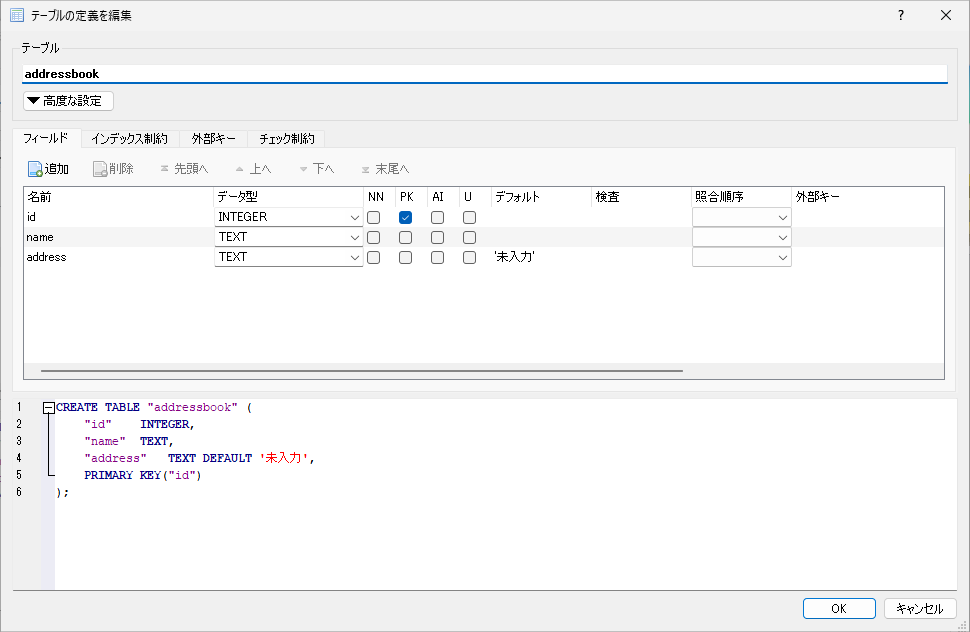Screen dimensions: 970x632
Task: Collapse the CREATE TABLE code fold marker
Action: pyautogui.click(x=48, y=408)
